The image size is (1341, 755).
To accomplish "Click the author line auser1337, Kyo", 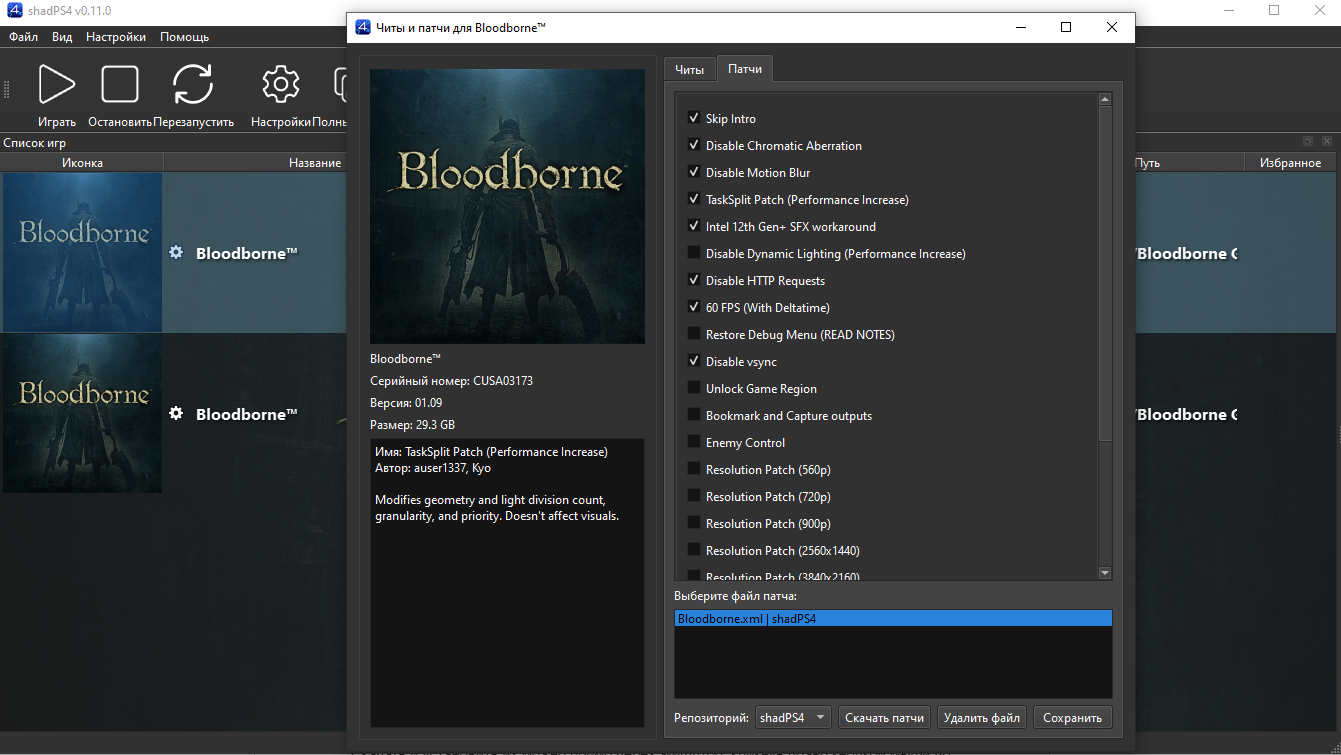I will click(433, 468).
